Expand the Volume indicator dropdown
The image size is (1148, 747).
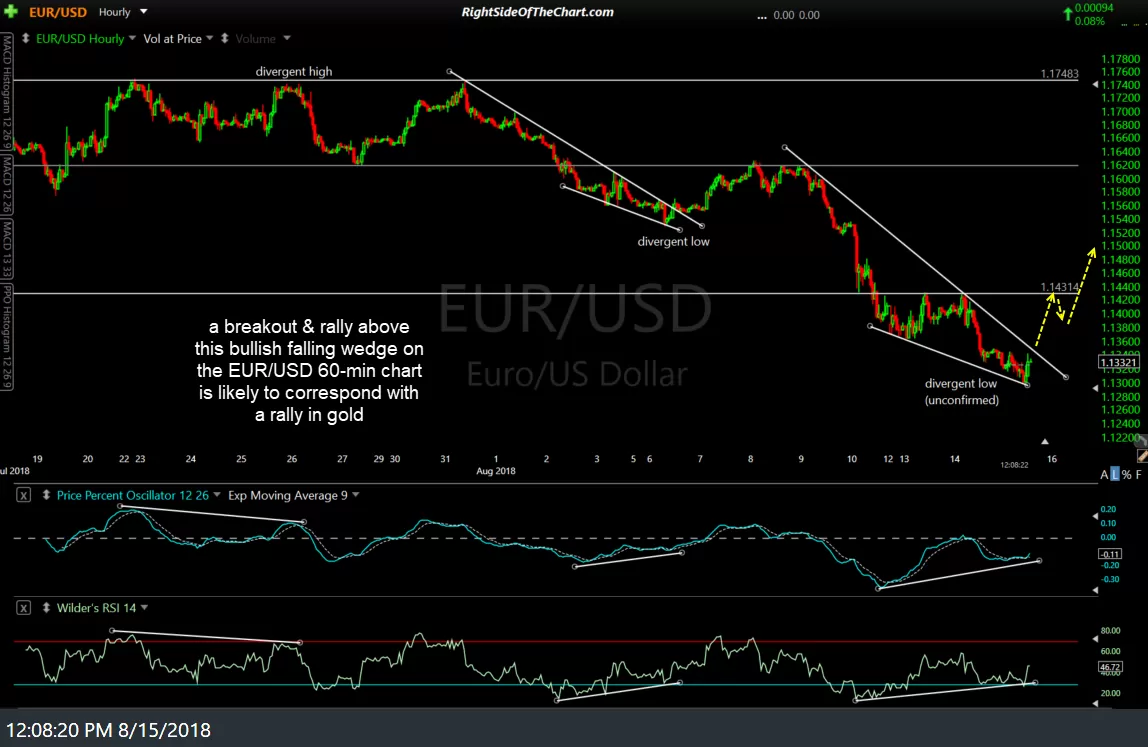pyautogui.click(x=286, y=38)
